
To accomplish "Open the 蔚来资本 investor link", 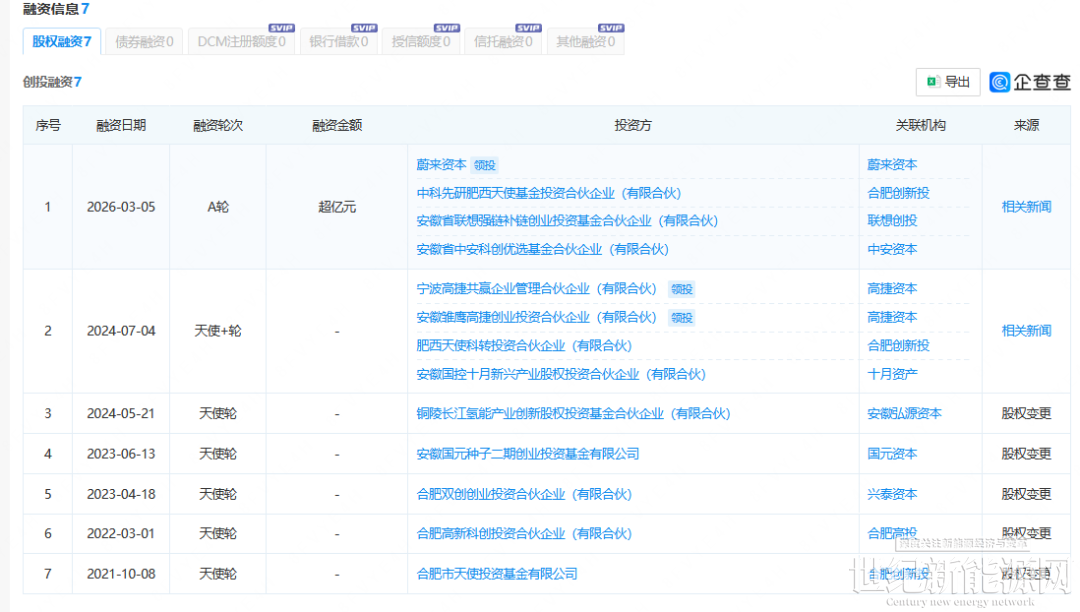I will [441, 165].
